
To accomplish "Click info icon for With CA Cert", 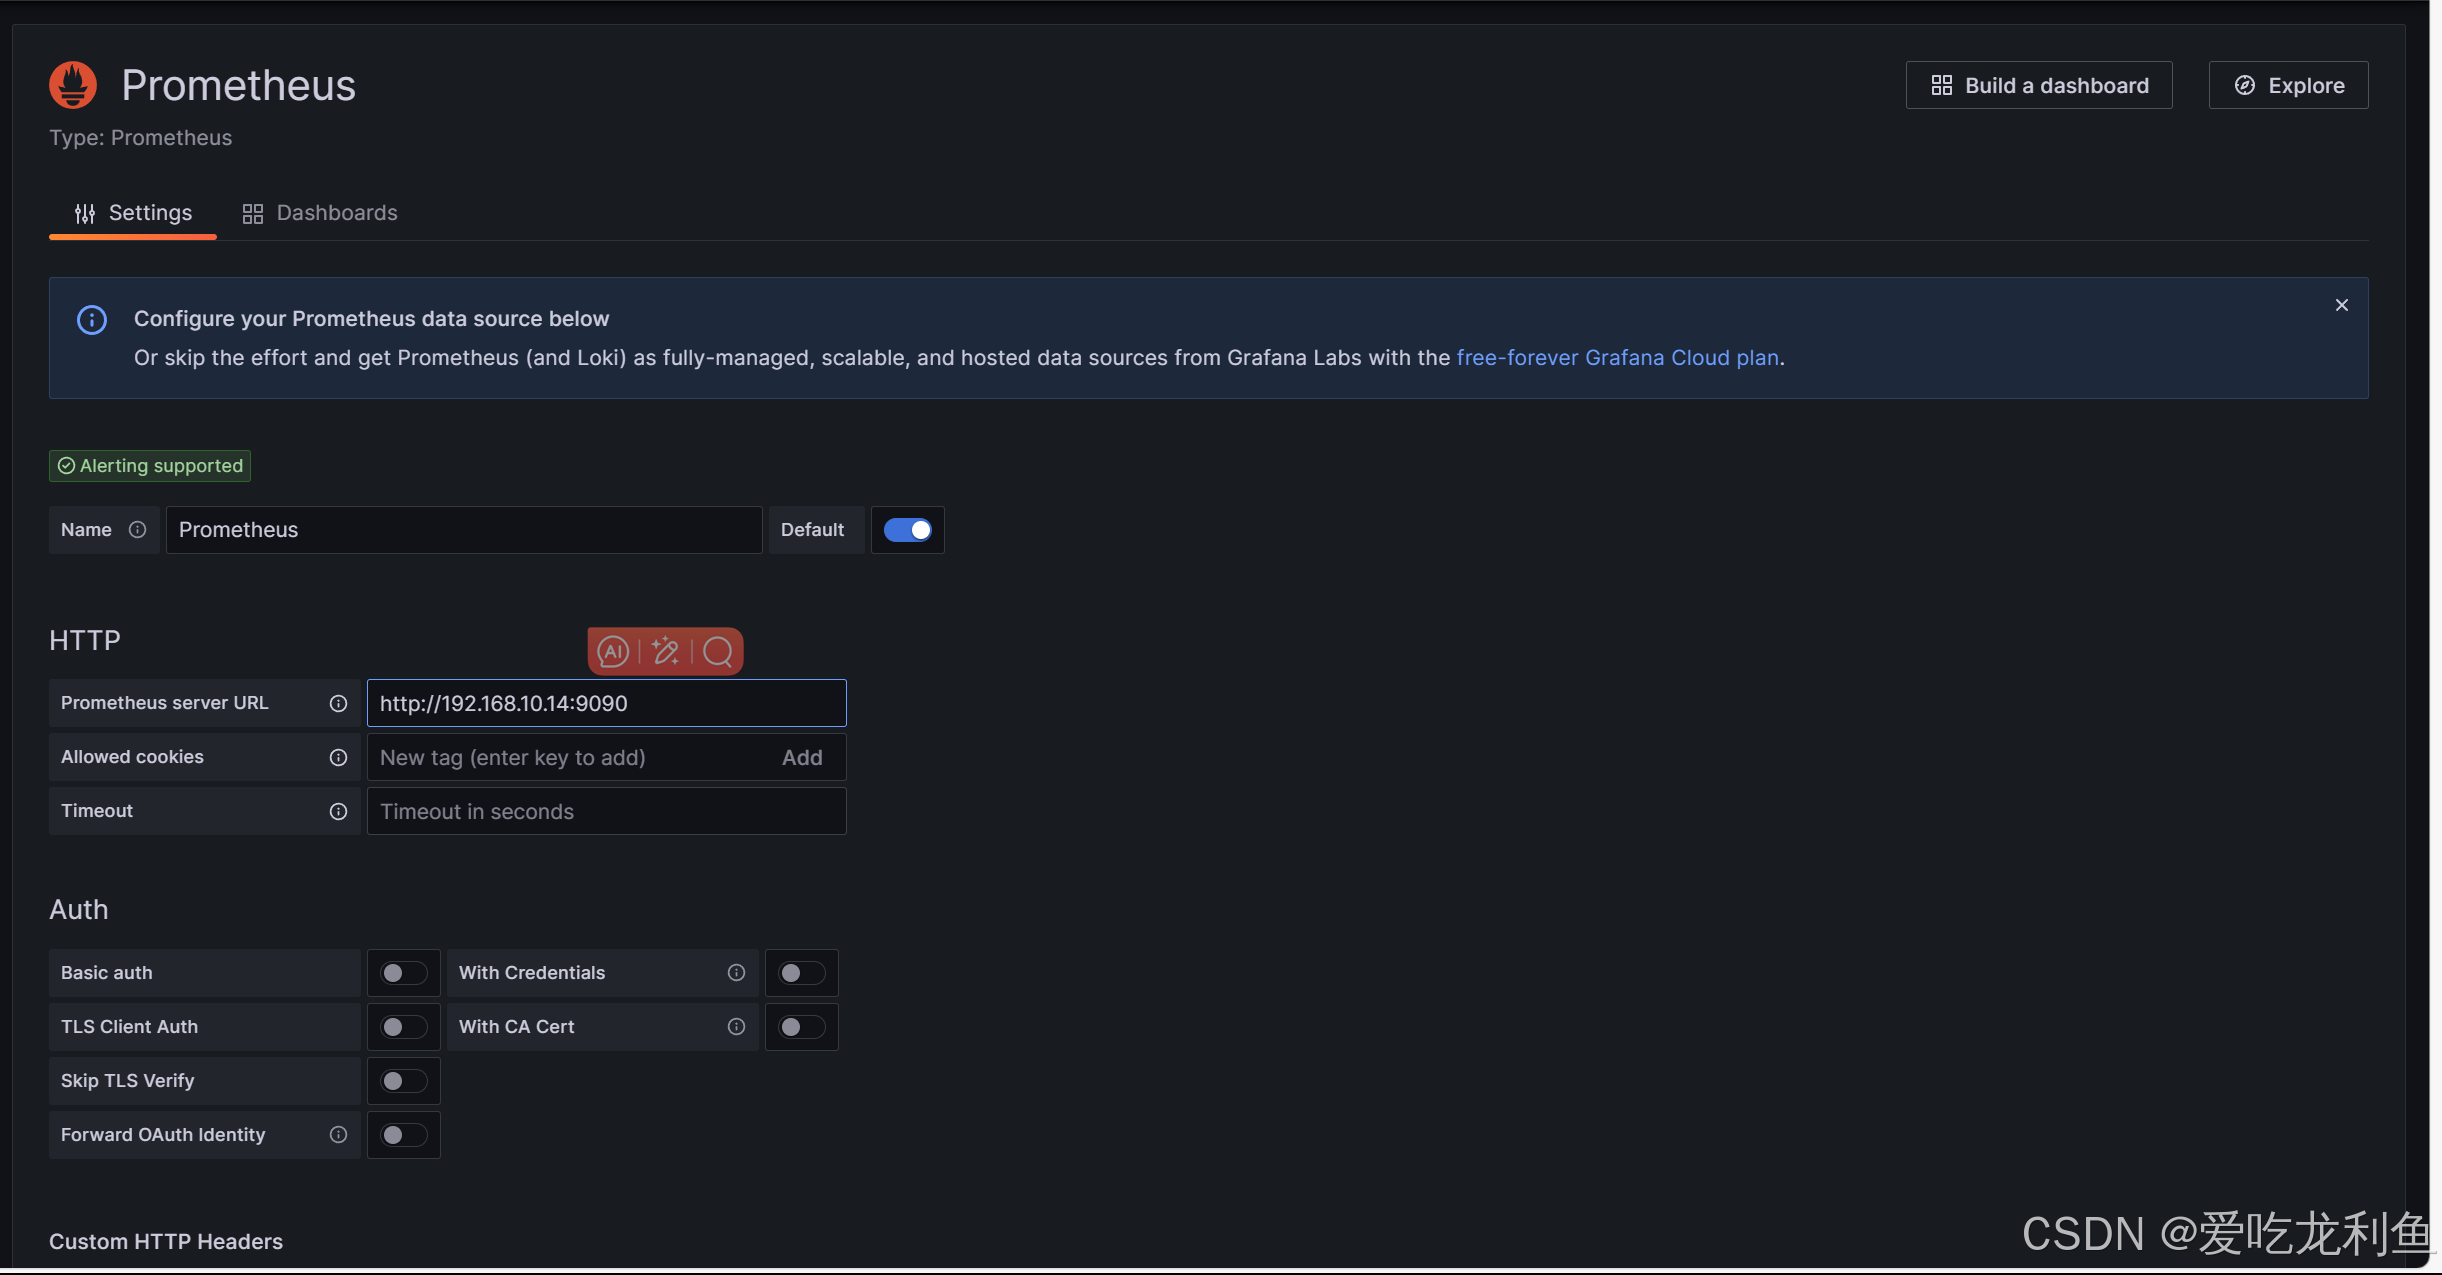I will pyautogui.click(x=736, y=1027).
